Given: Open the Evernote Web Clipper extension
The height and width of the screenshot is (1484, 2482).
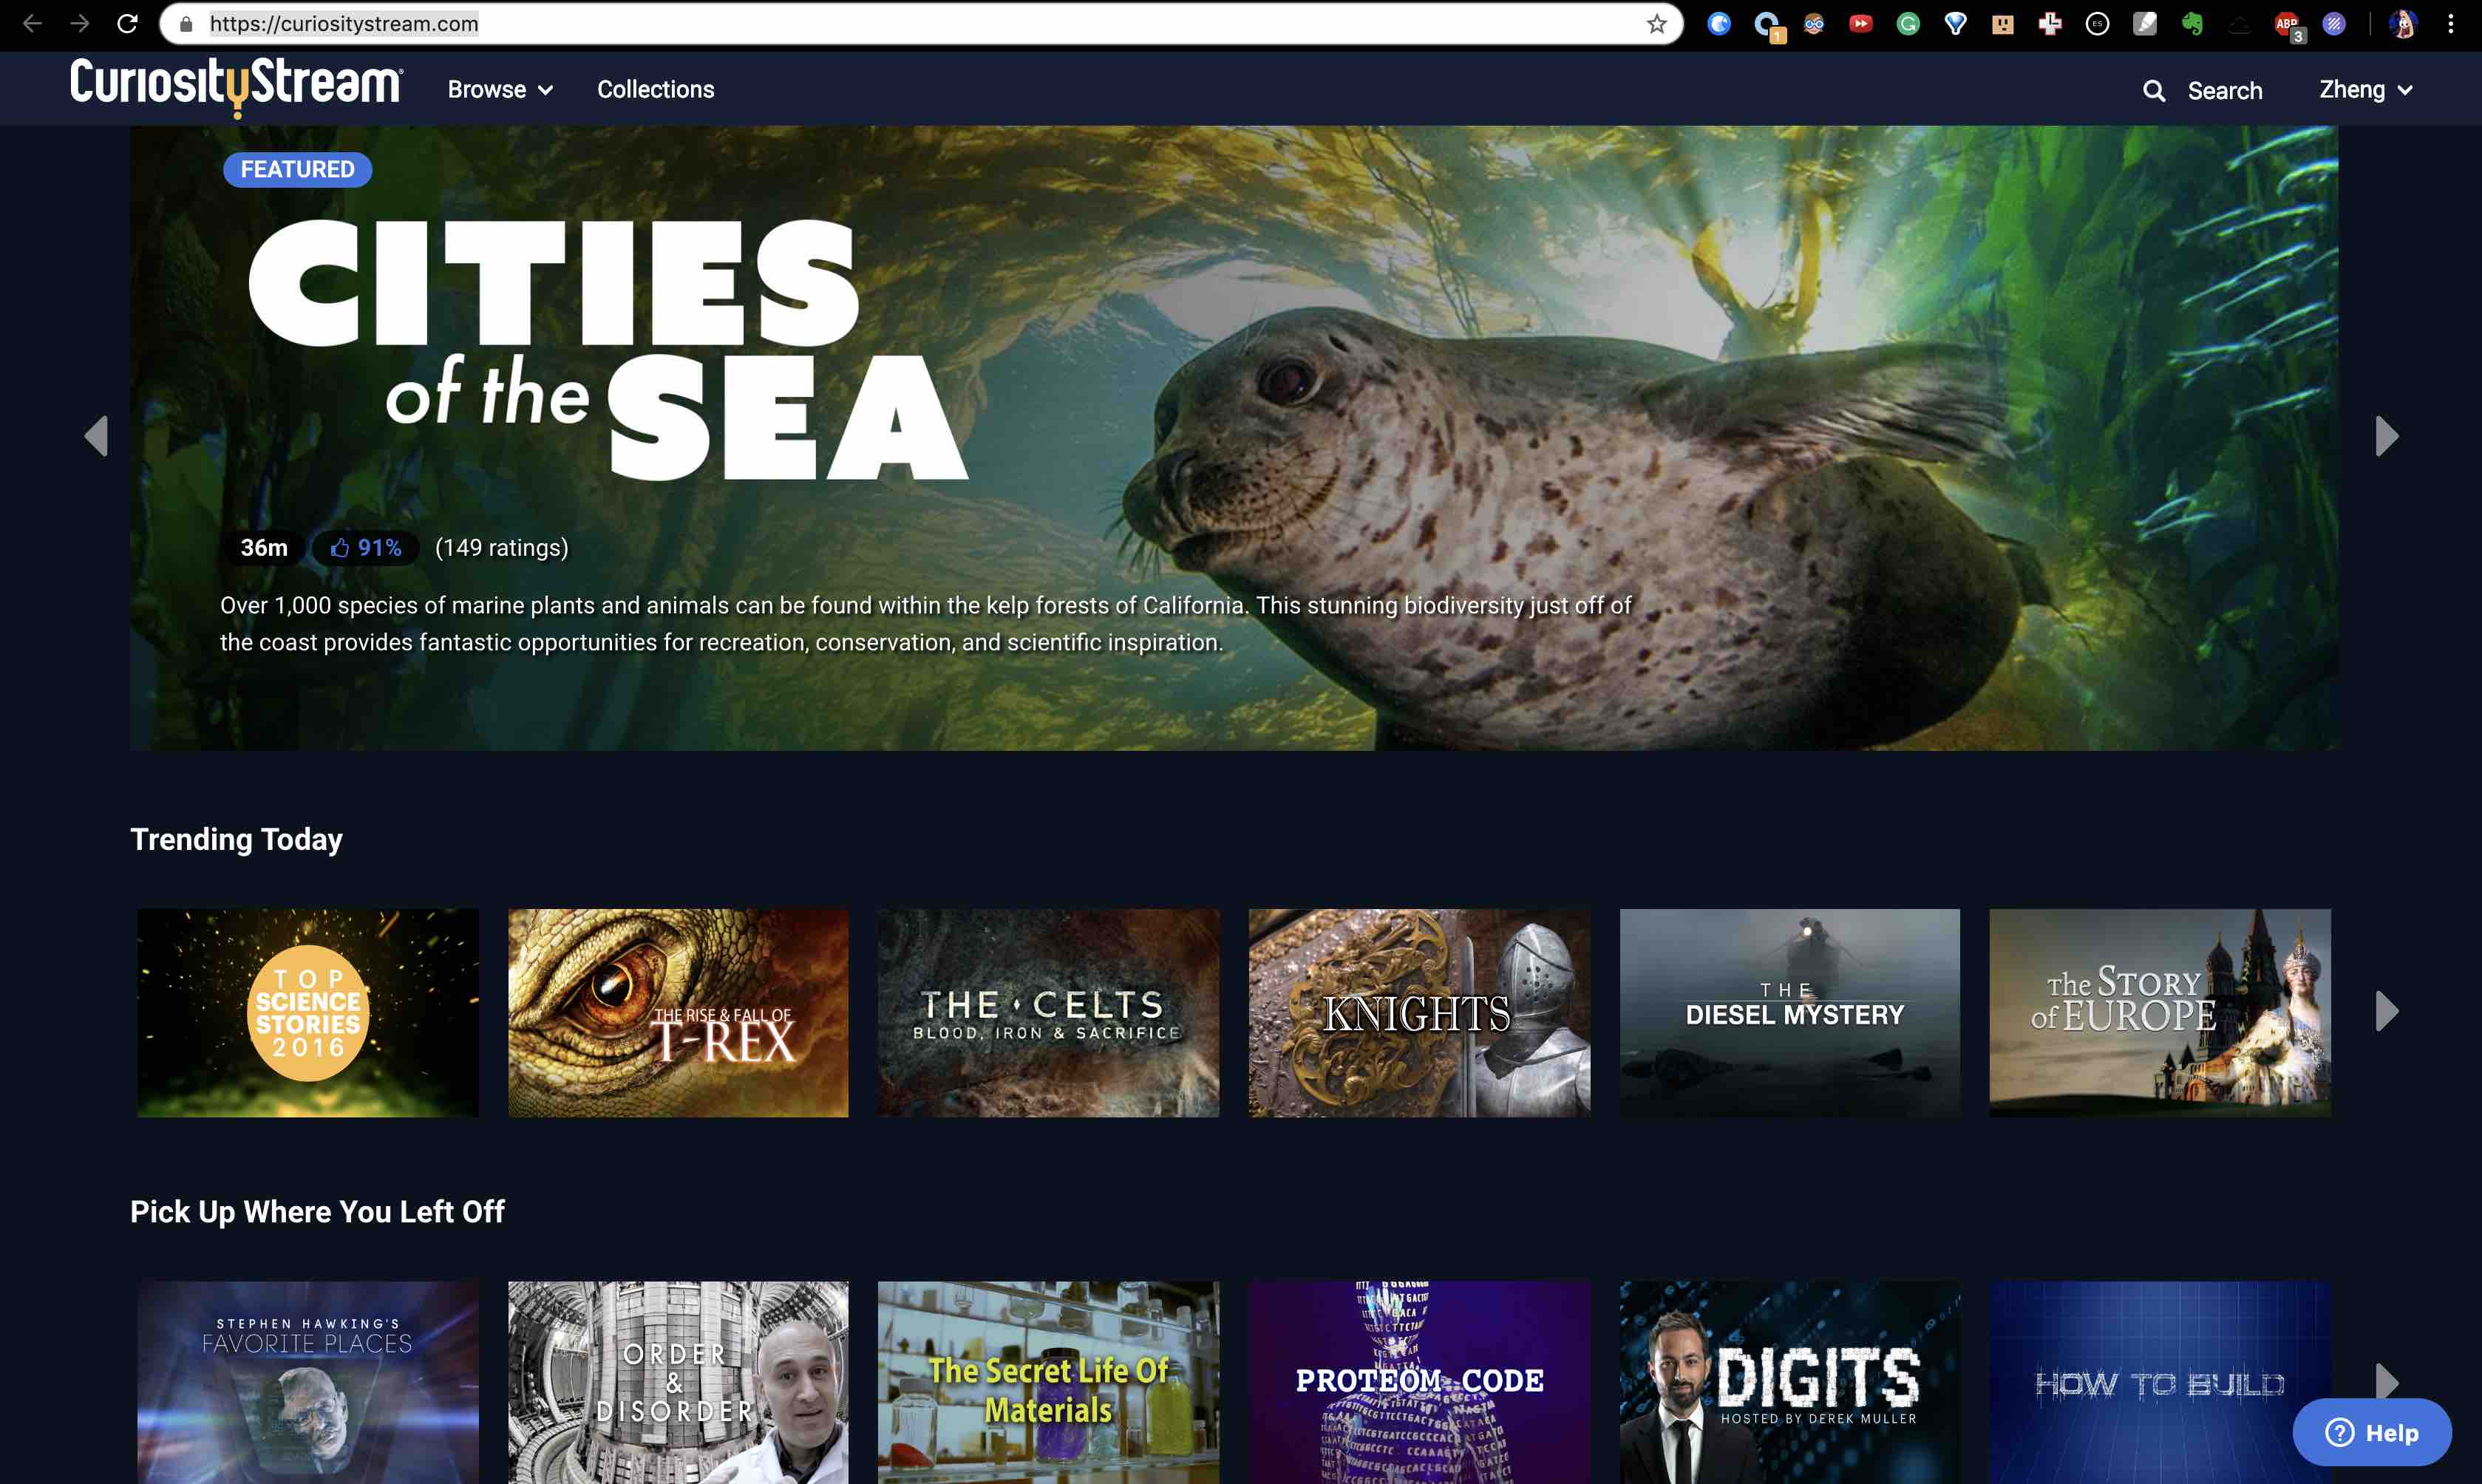Looking at the screenshot, I should pyautogui.click(x=2192, y=23).
